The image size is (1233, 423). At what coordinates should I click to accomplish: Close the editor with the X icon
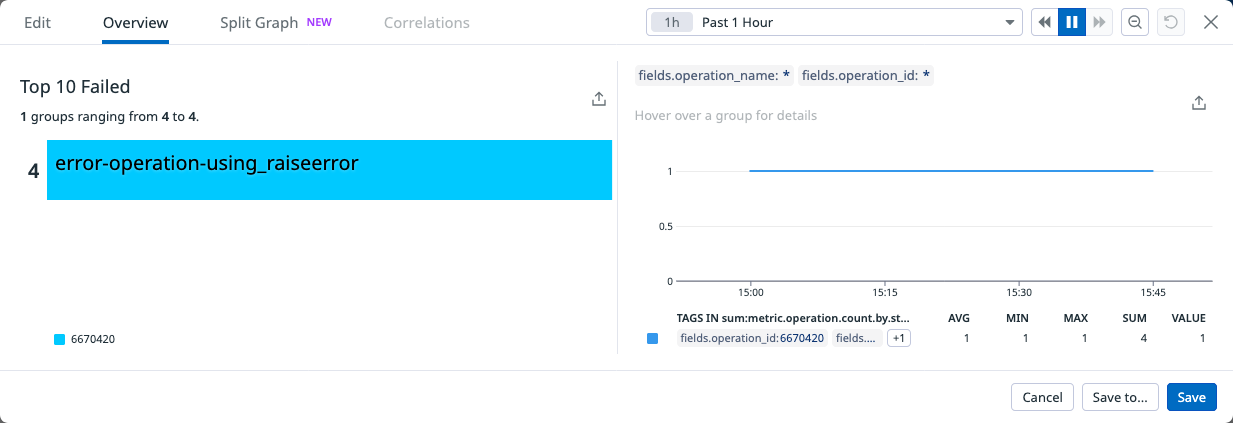pyautogui.click(x=1210, y=22)
